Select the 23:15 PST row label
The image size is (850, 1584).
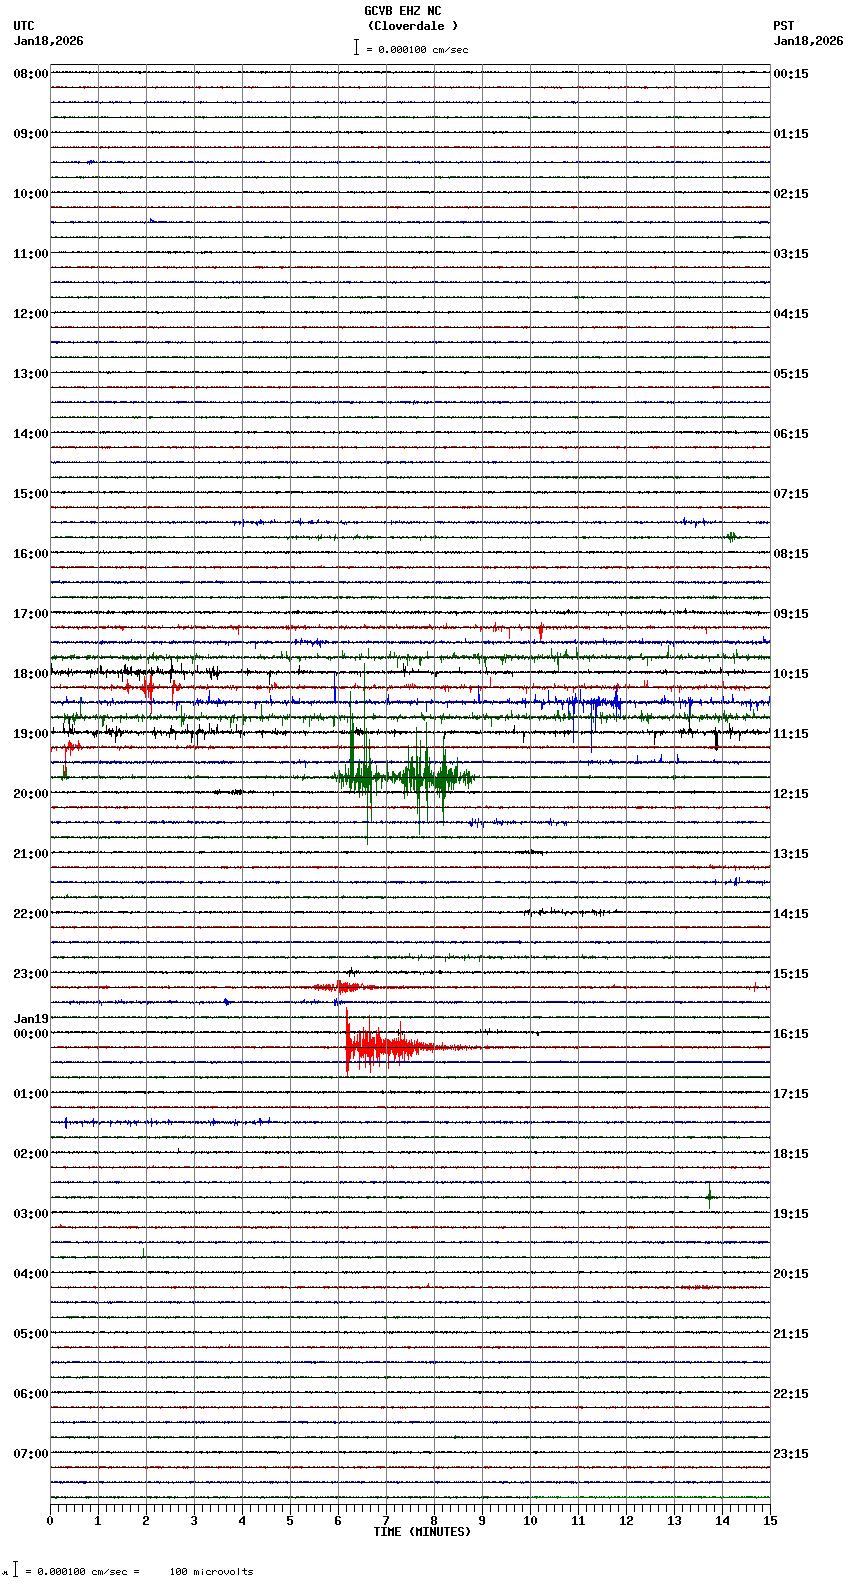click(x=791, y=1454)
